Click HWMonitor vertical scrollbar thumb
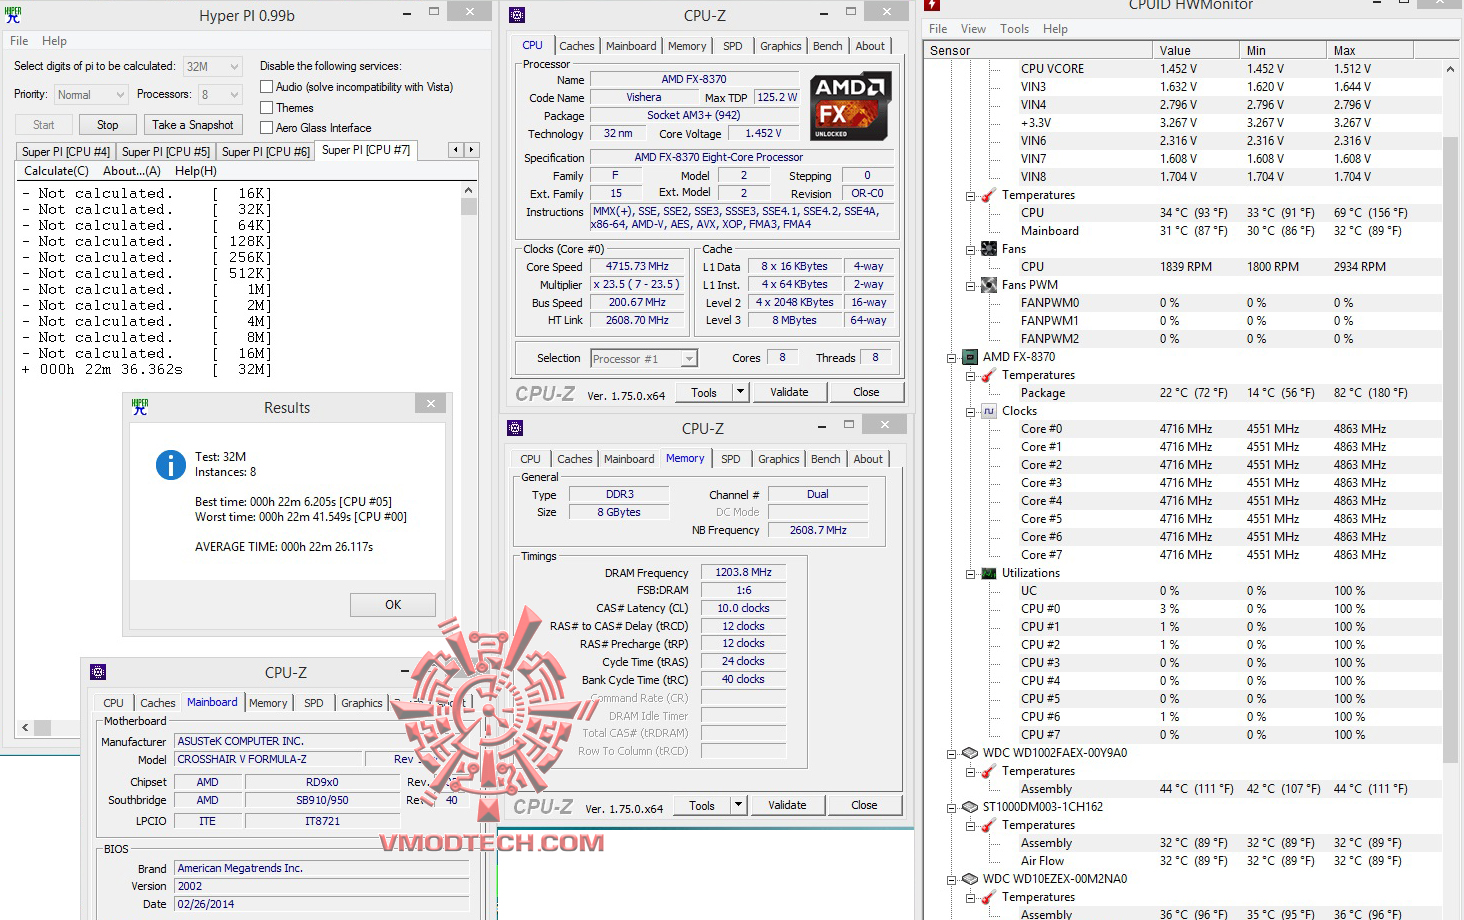 pos(1451,450)
